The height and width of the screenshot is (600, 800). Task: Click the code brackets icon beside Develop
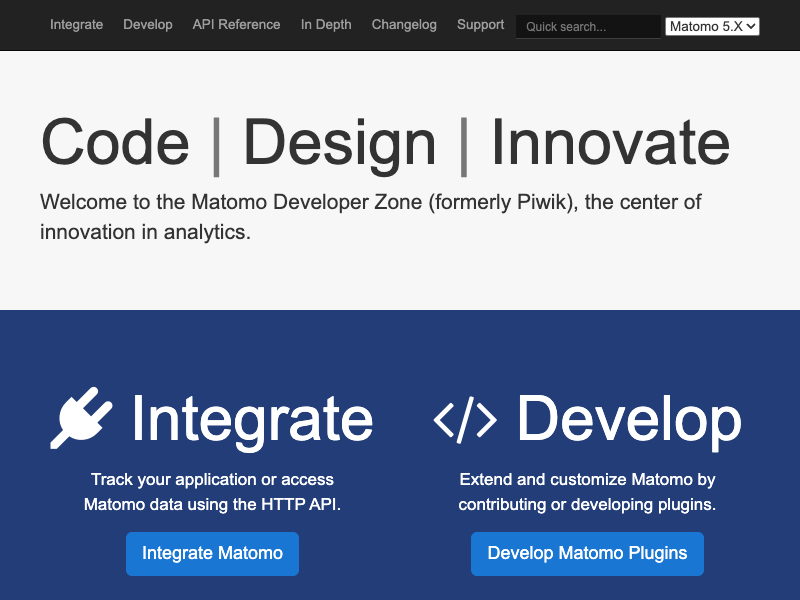[x=465, y=420]
